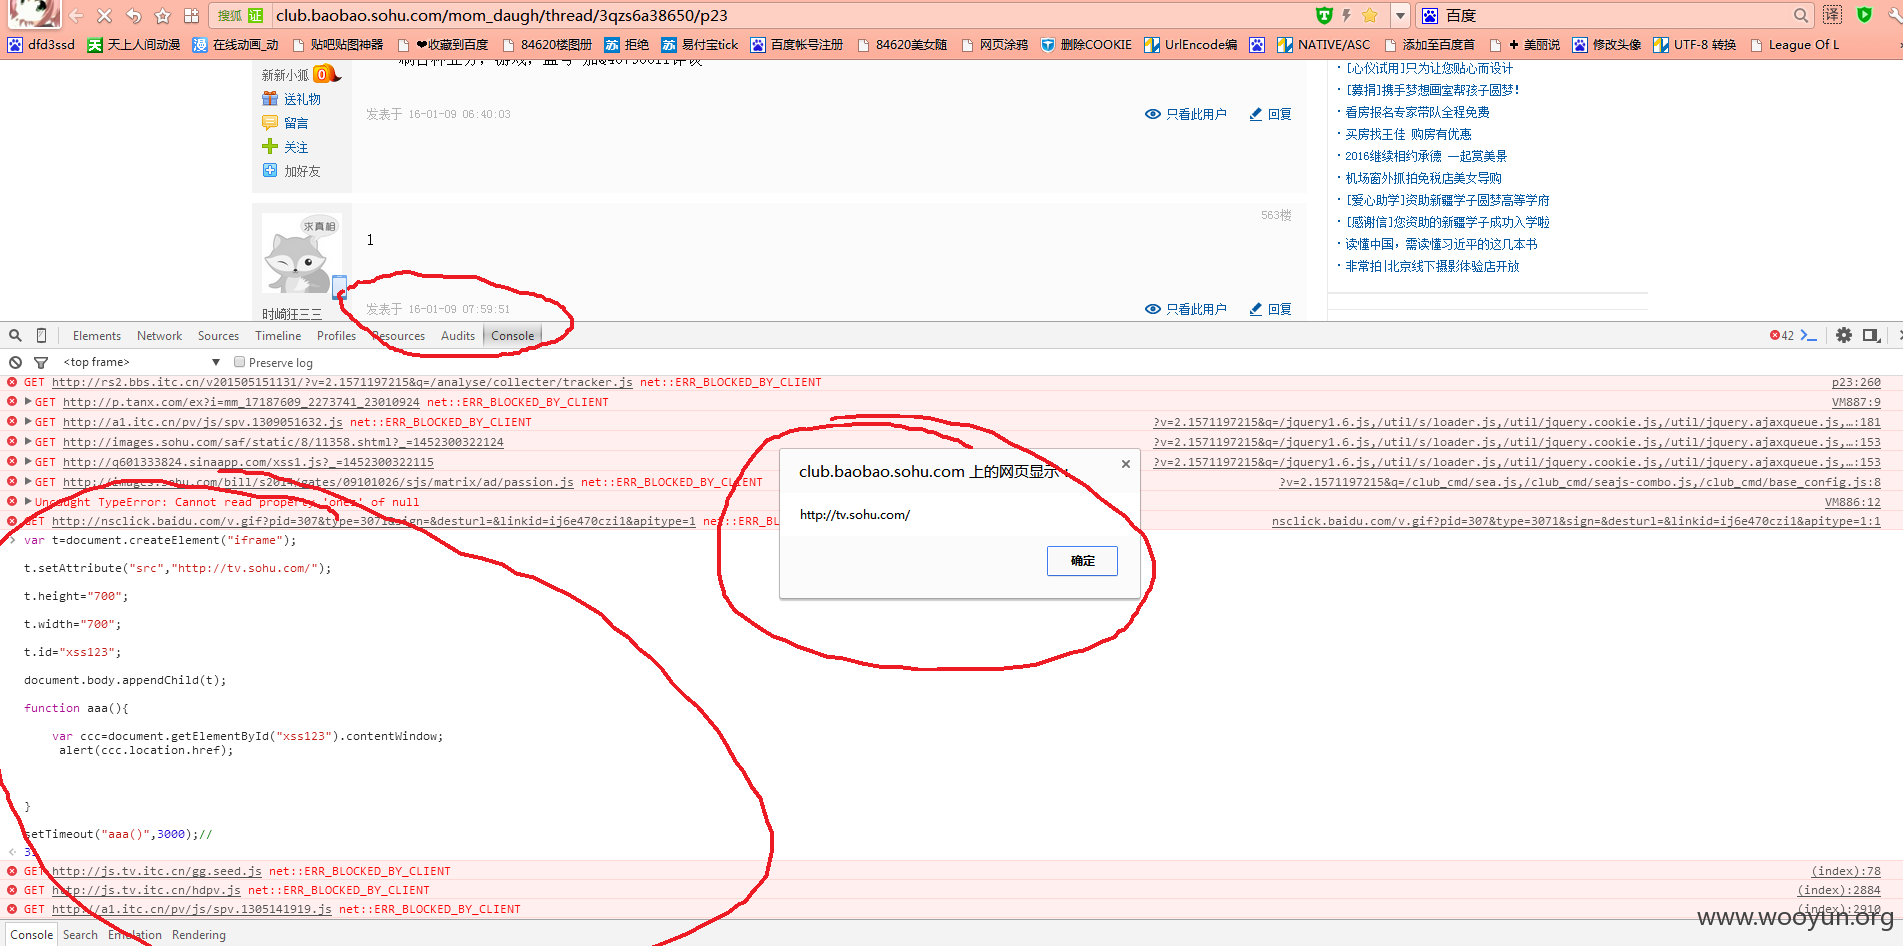Click the red error count 42 indicator
Screen dimensions: 1903x946
[x=1782, y=336]
